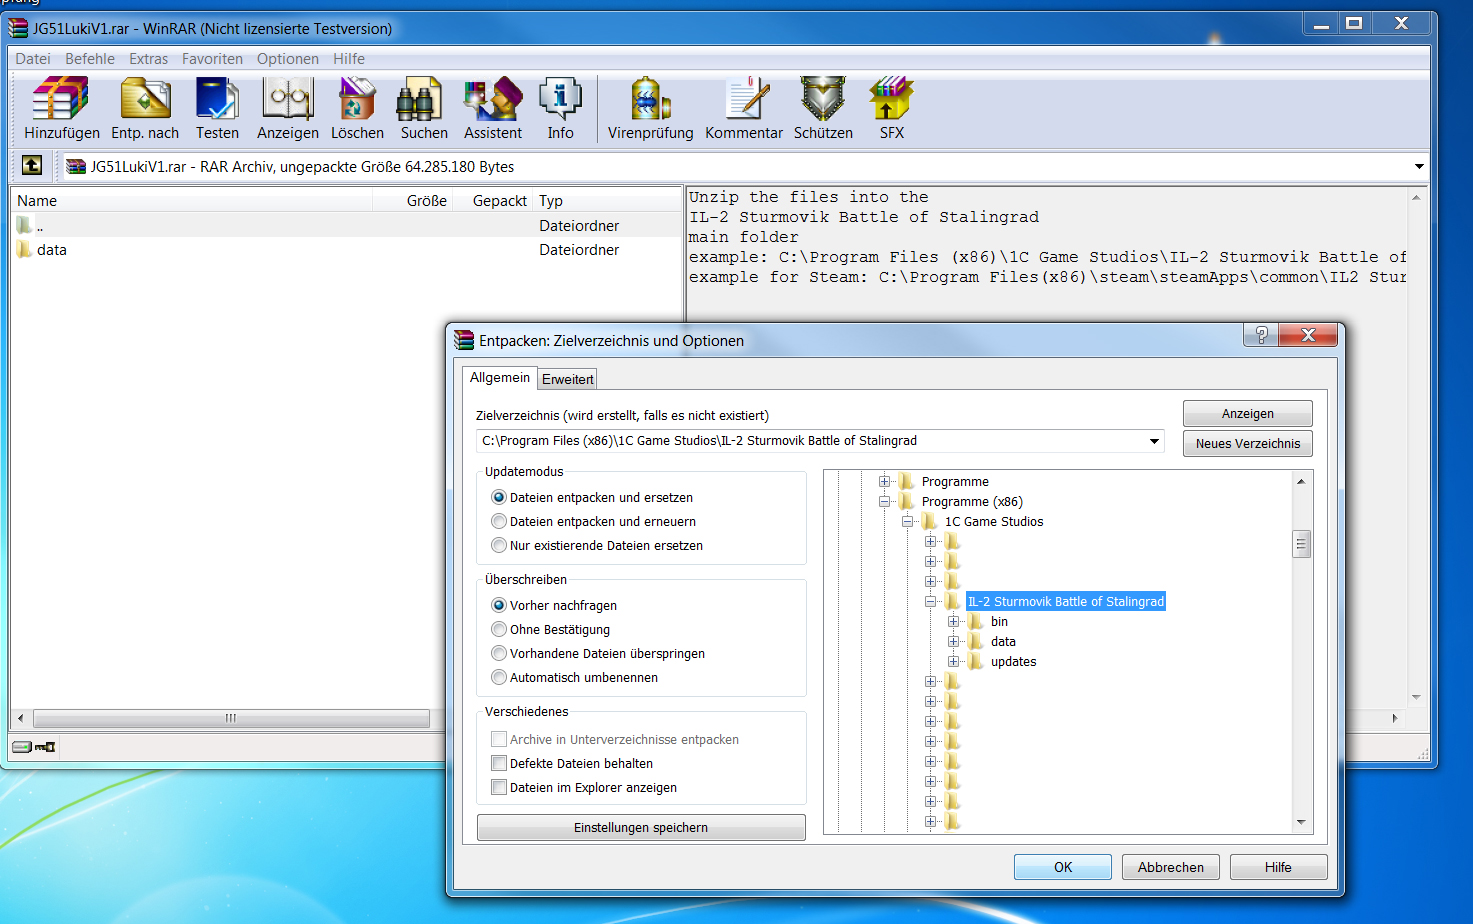Click the 1C Game Studios folder icon

click(x=930, y=521)
